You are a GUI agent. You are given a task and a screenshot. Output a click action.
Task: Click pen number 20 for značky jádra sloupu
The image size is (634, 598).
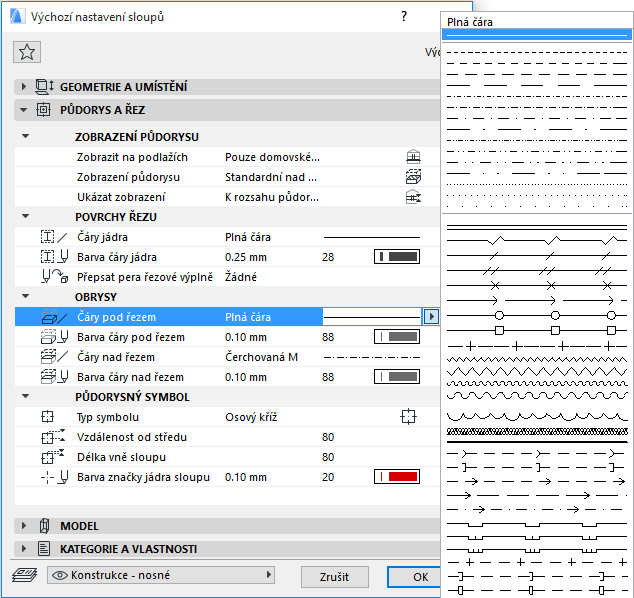pyautogui.click(x=328, y=477)
